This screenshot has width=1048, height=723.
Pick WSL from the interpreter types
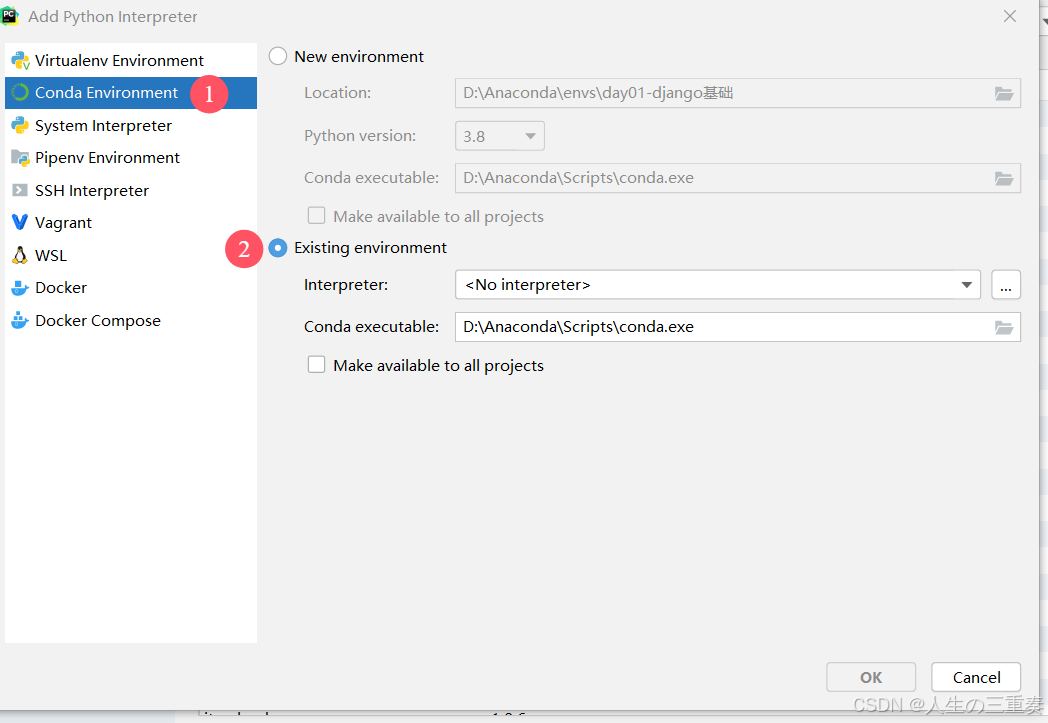pyautogui.click(x=131, y=255)
